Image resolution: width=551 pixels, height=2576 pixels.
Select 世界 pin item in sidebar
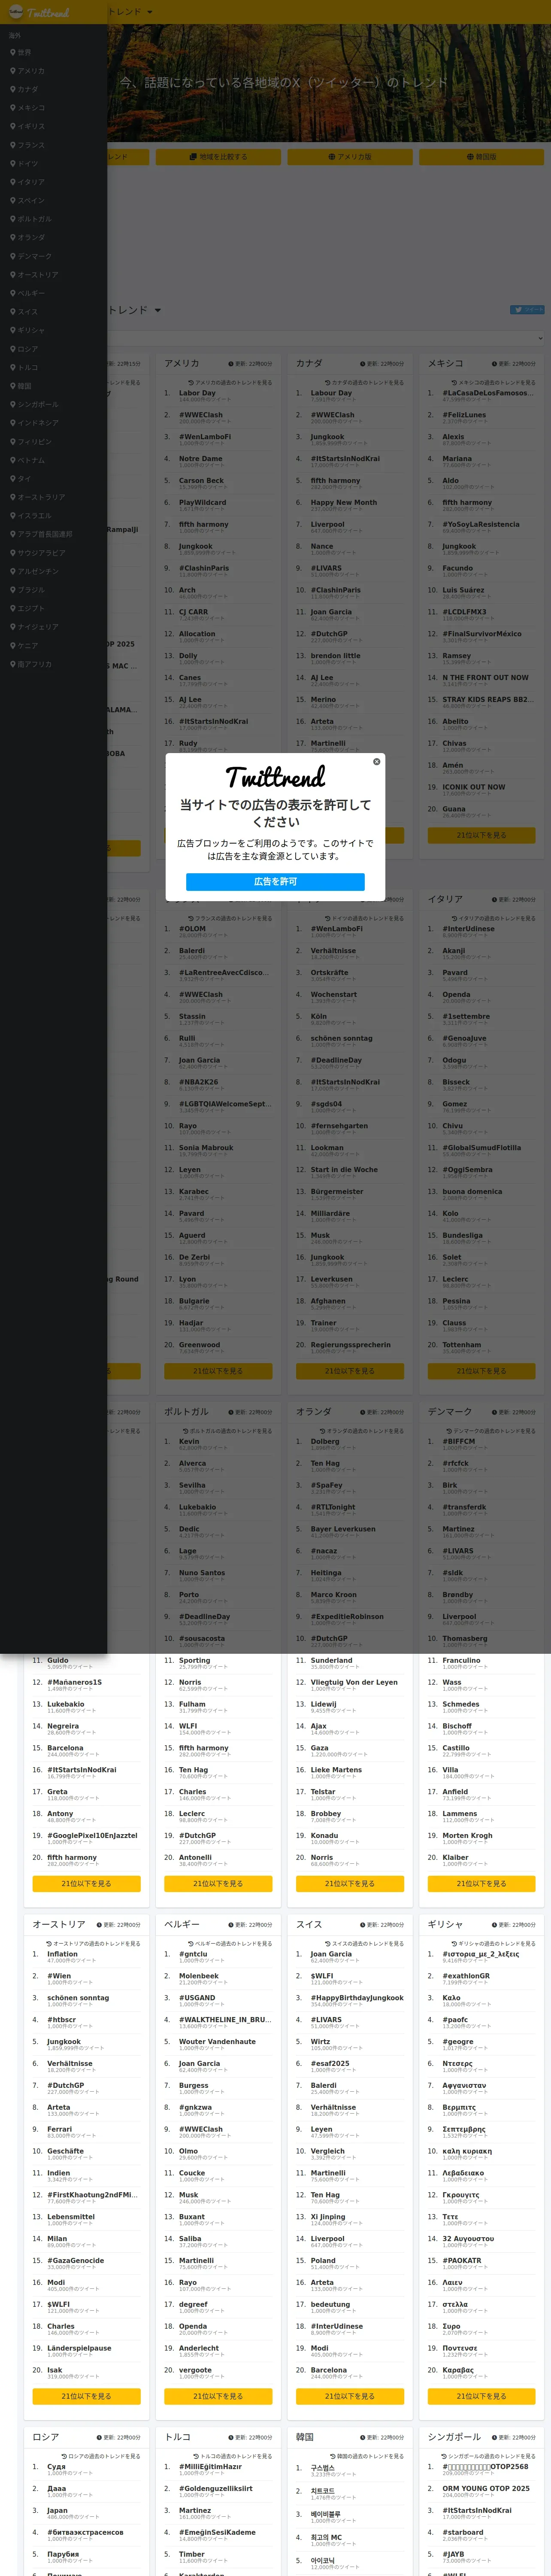21,52
